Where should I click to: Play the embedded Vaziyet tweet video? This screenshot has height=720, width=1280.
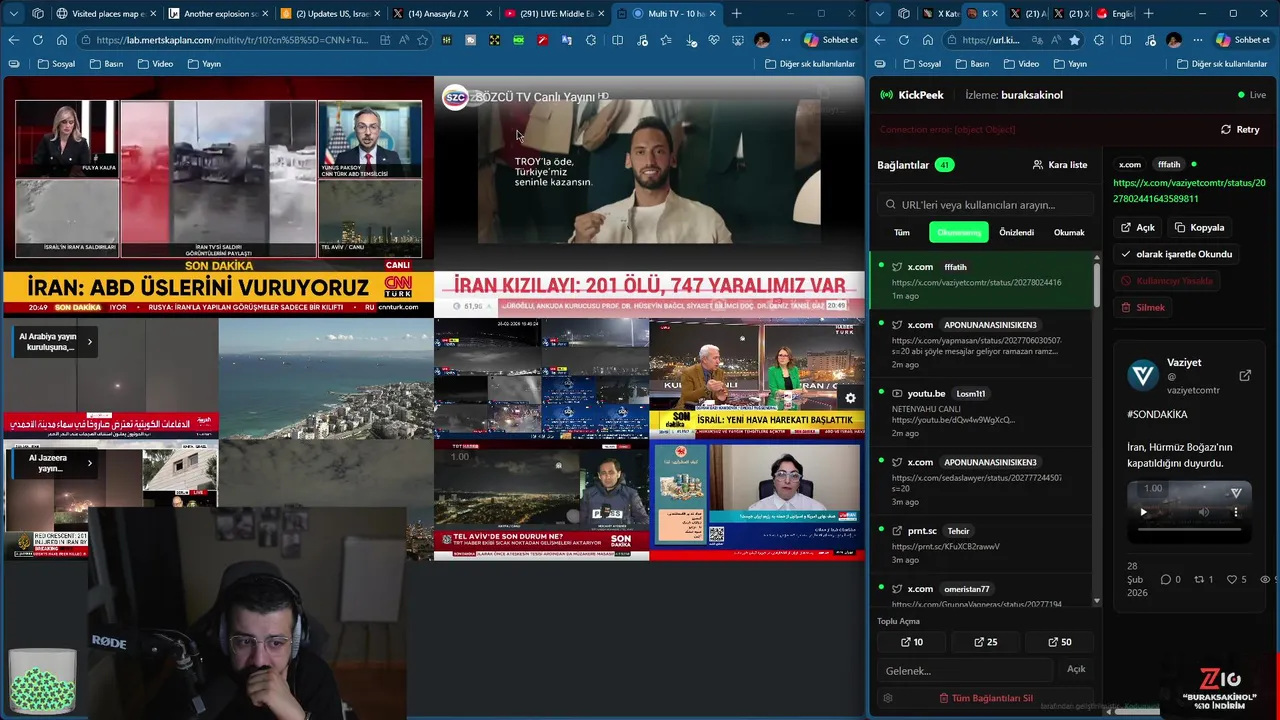point(1144,512)
